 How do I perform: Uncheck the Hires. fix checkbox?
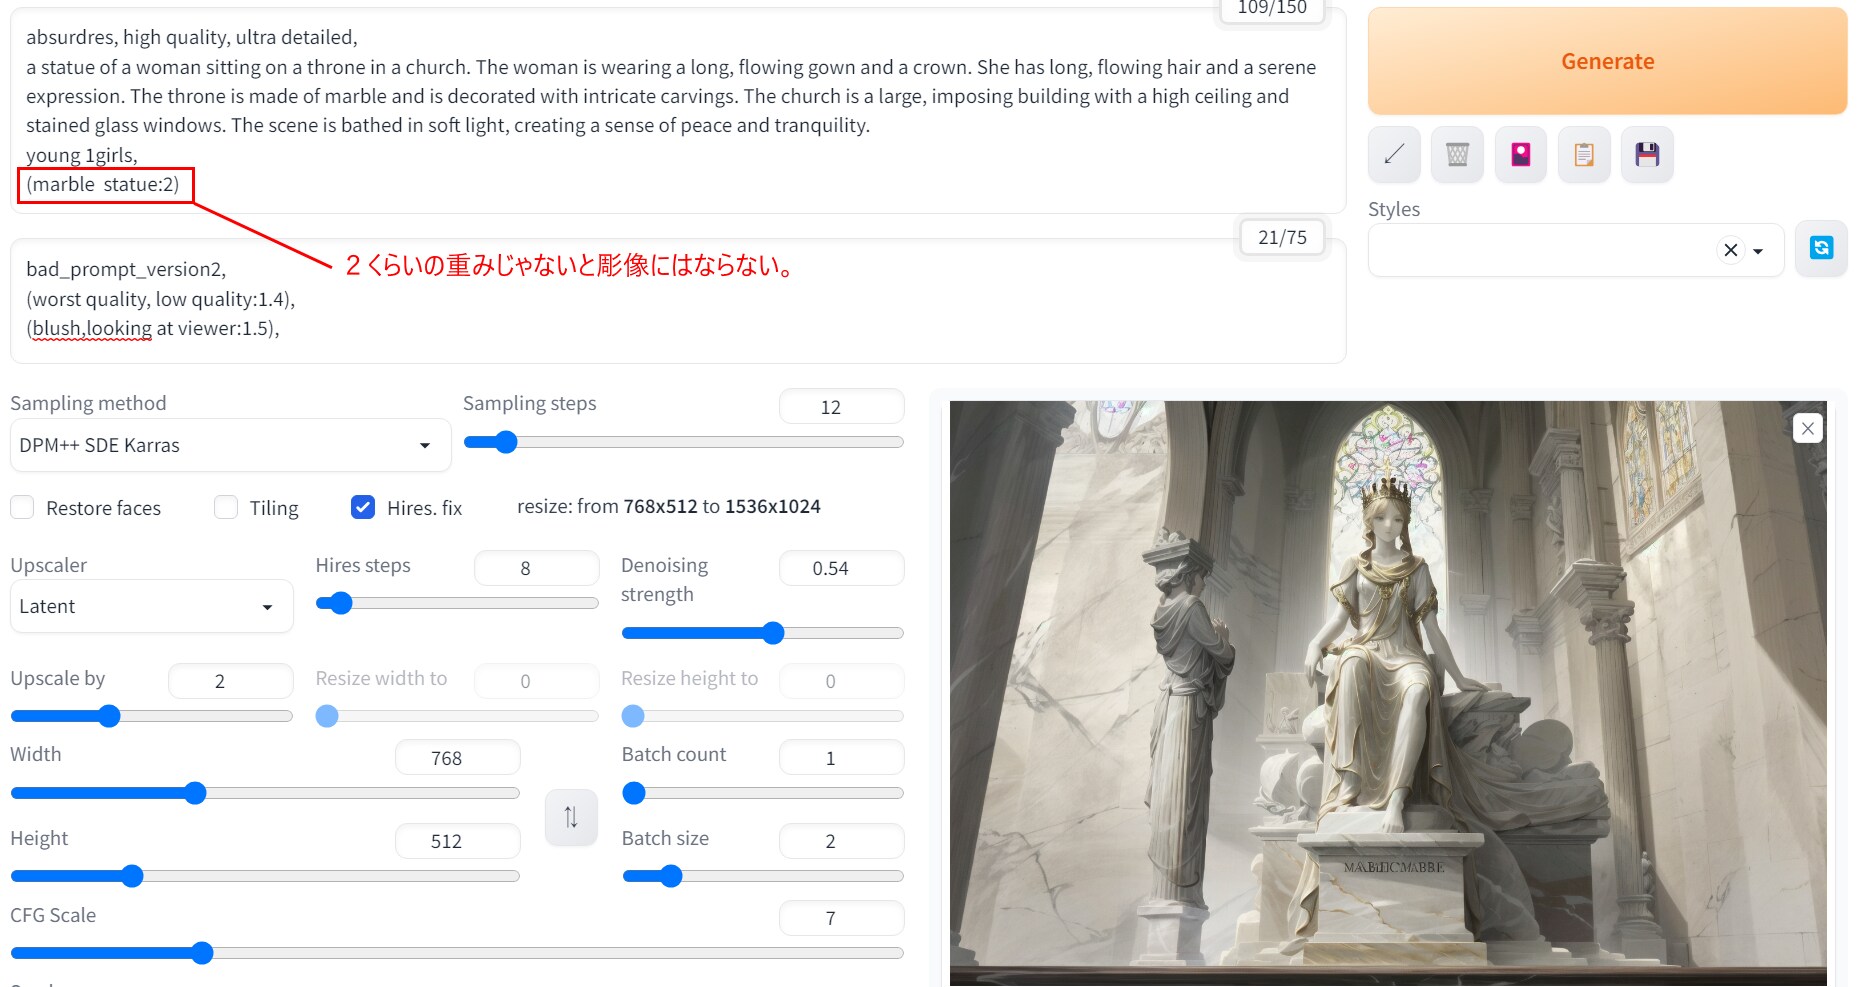(363, 508)
